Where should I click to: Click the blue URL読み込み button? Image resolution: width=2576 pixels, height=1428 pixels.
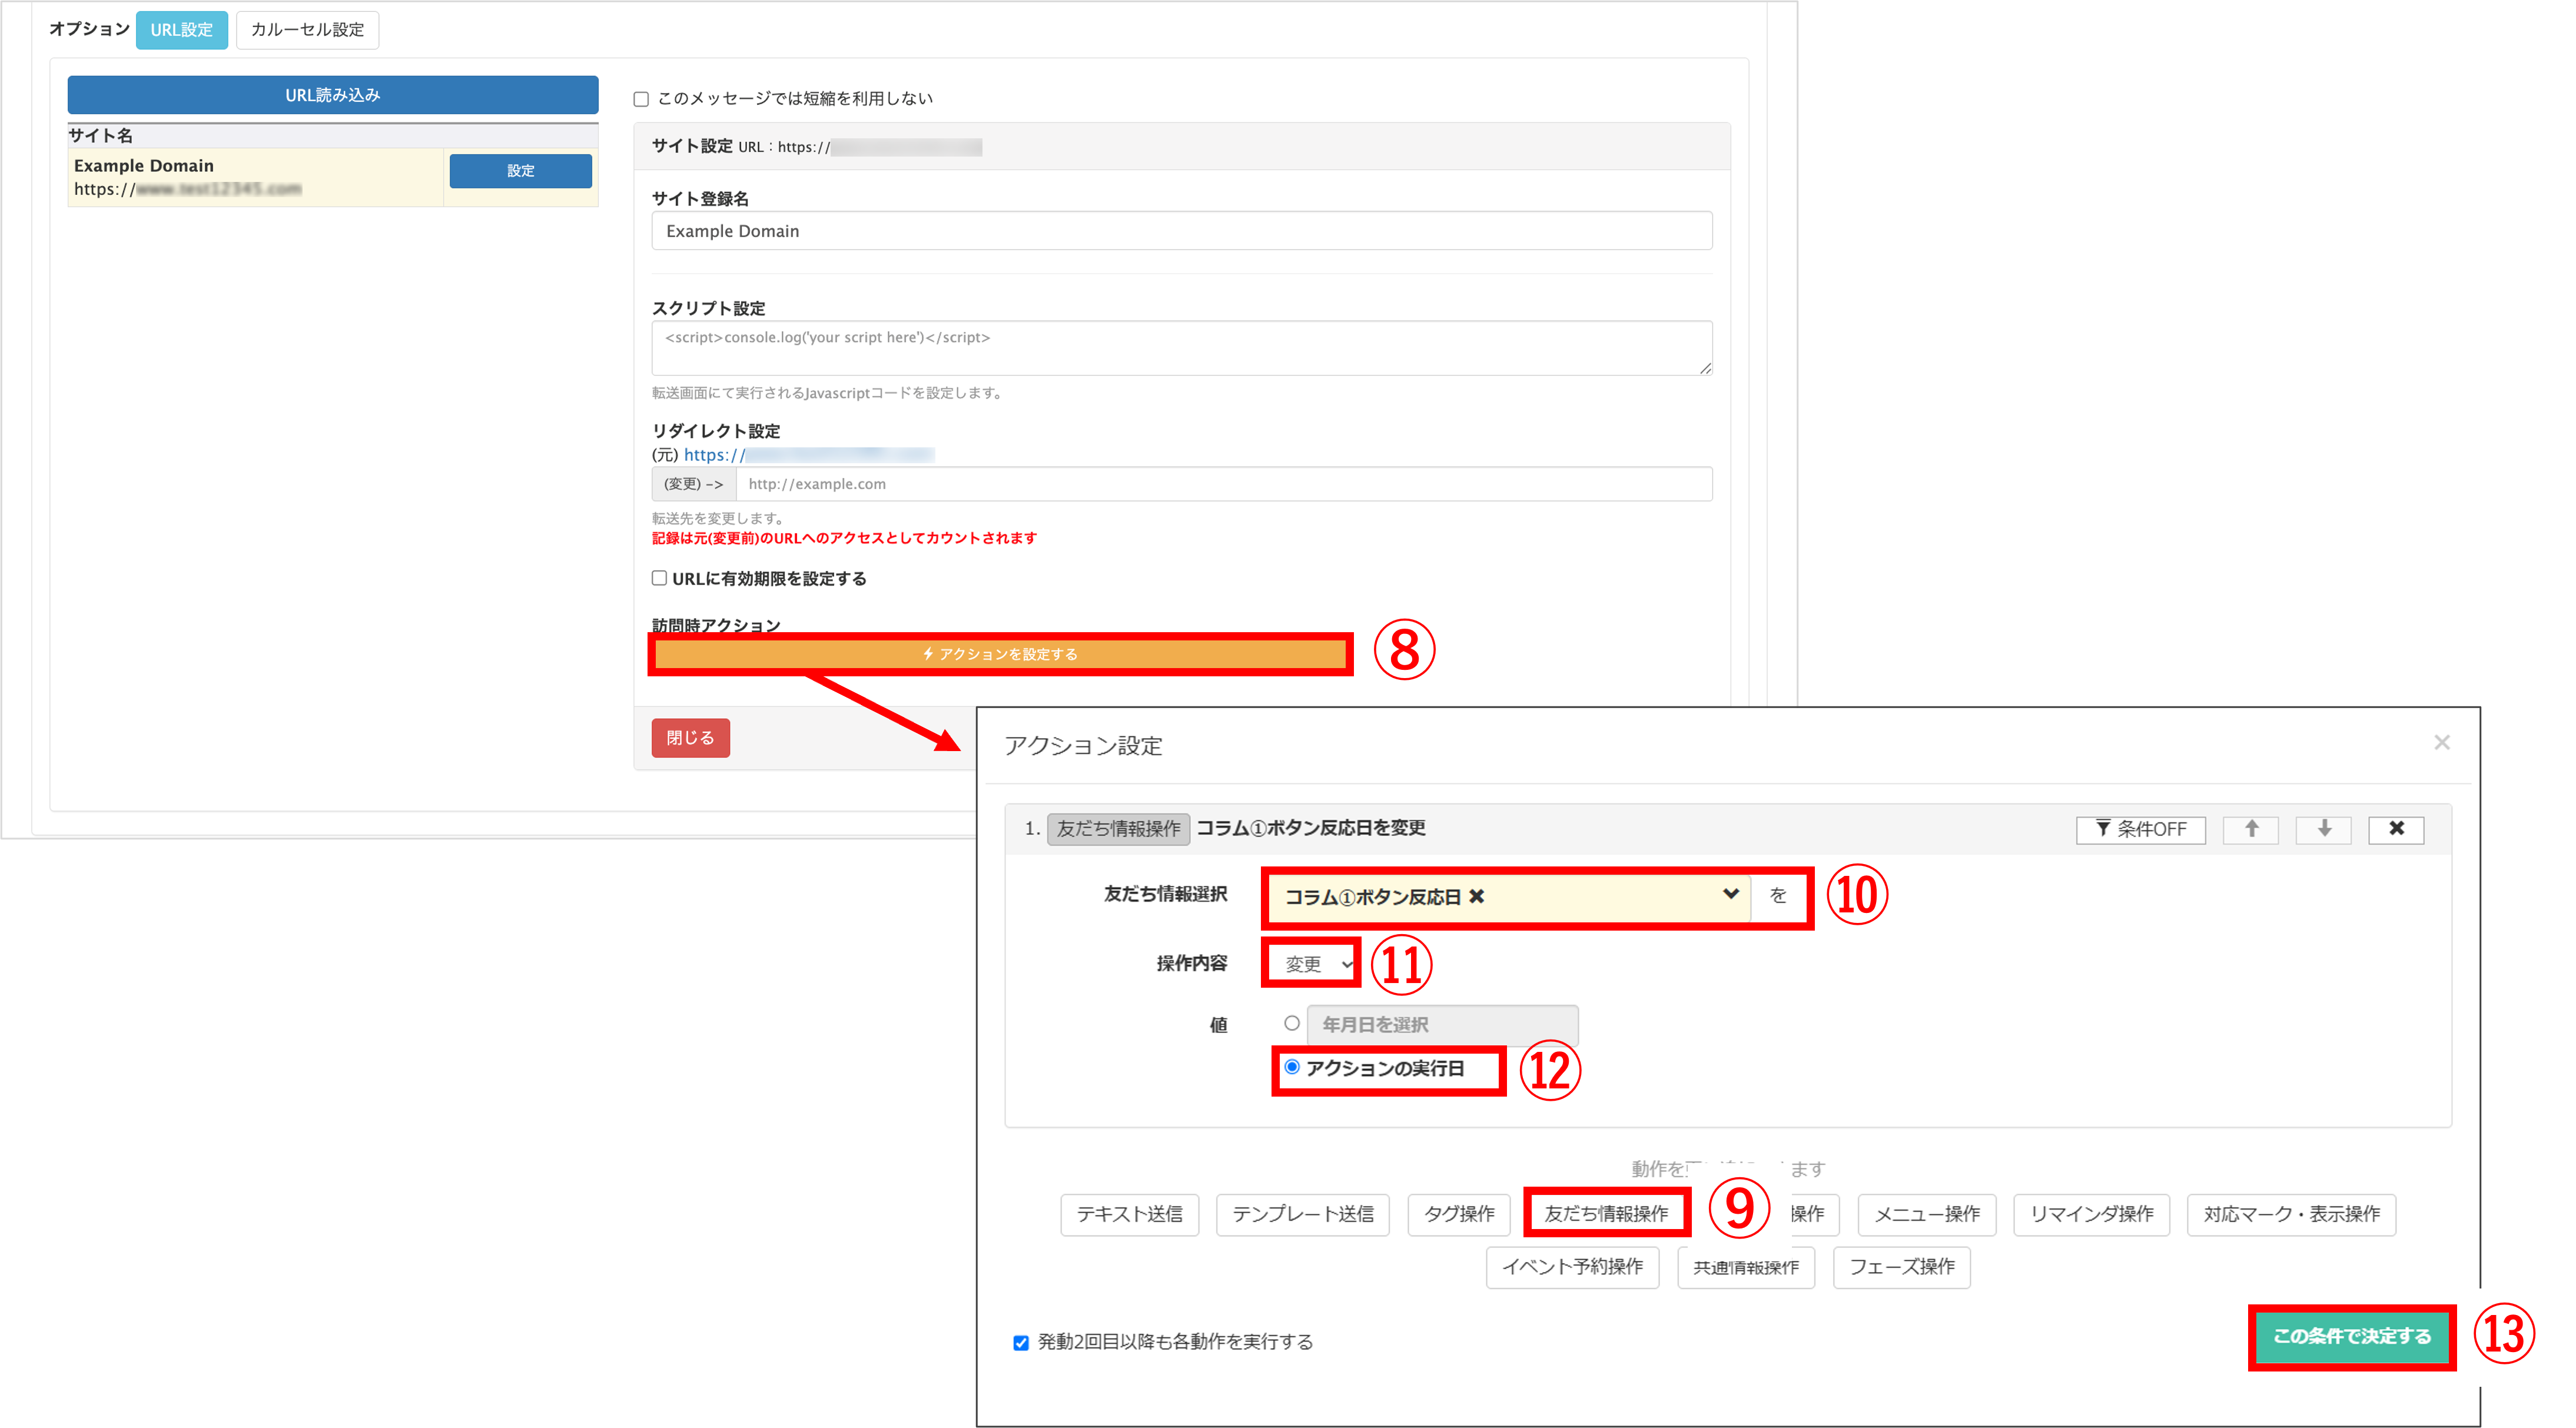click(332, 95)
